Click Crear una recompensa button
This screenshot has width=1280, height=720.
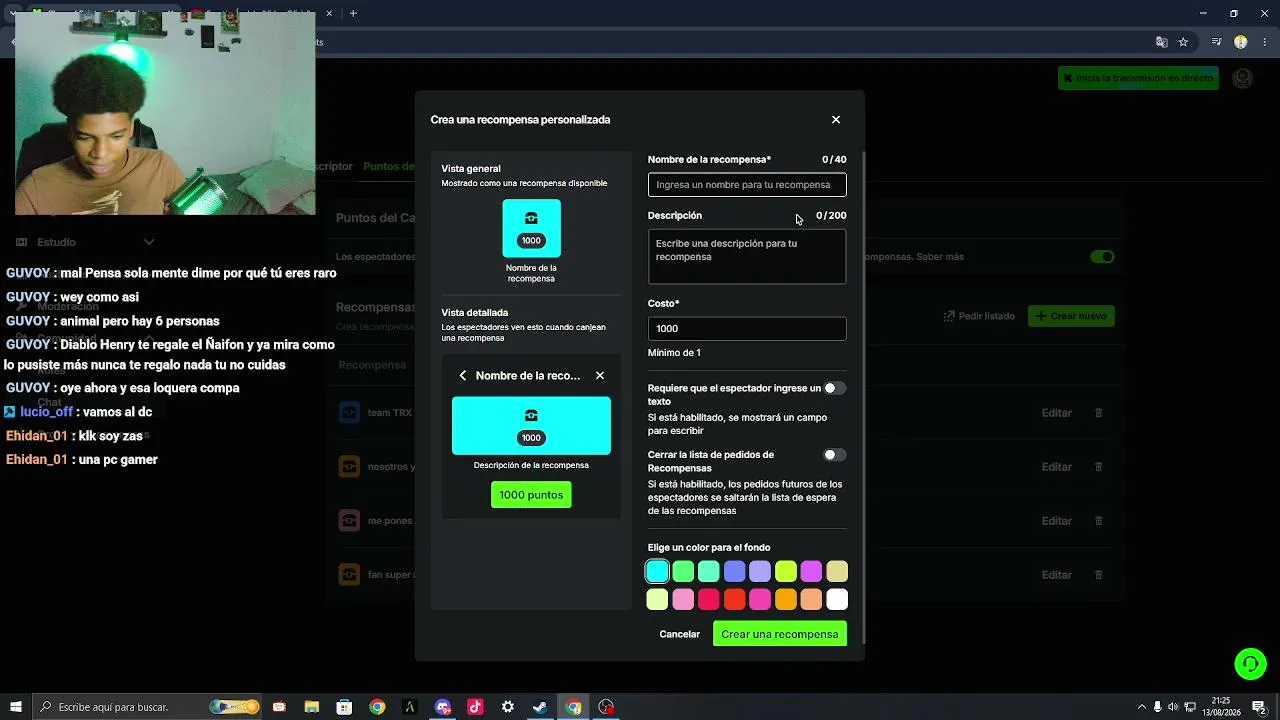click(x=780, y=634)
